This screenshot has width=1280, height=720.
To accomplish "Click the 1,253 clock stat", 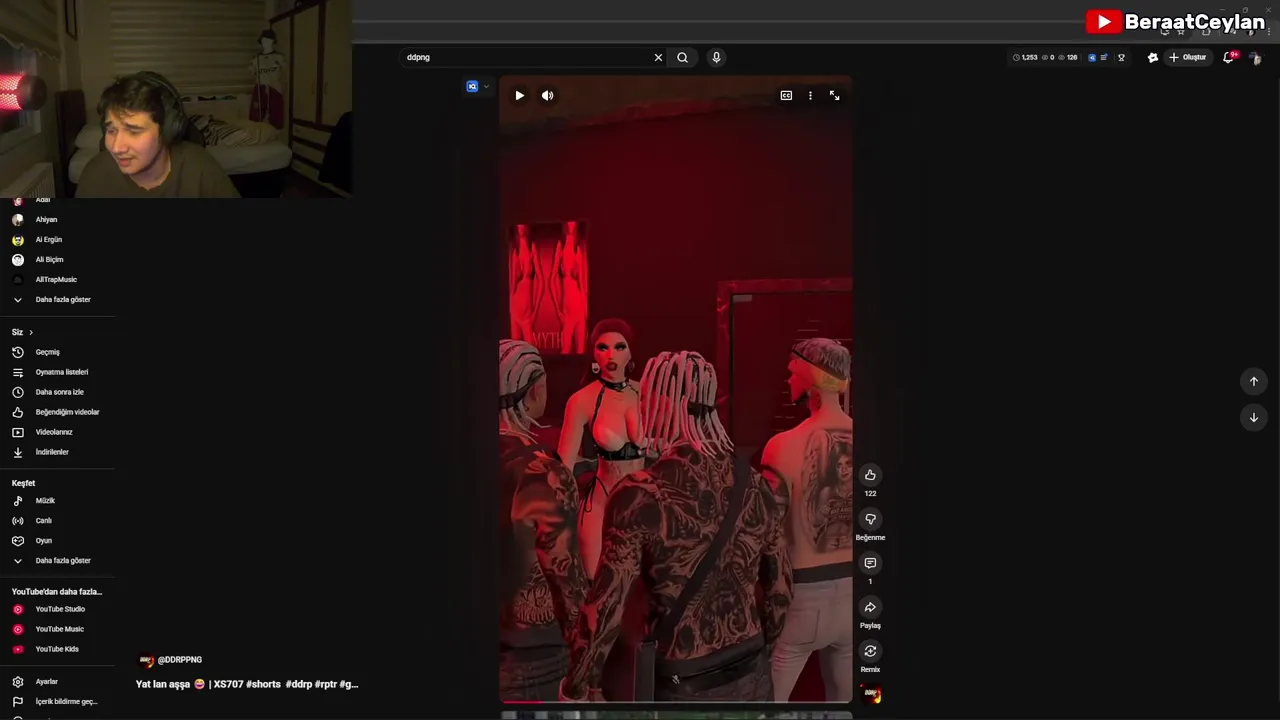I will pos(1025,57).
